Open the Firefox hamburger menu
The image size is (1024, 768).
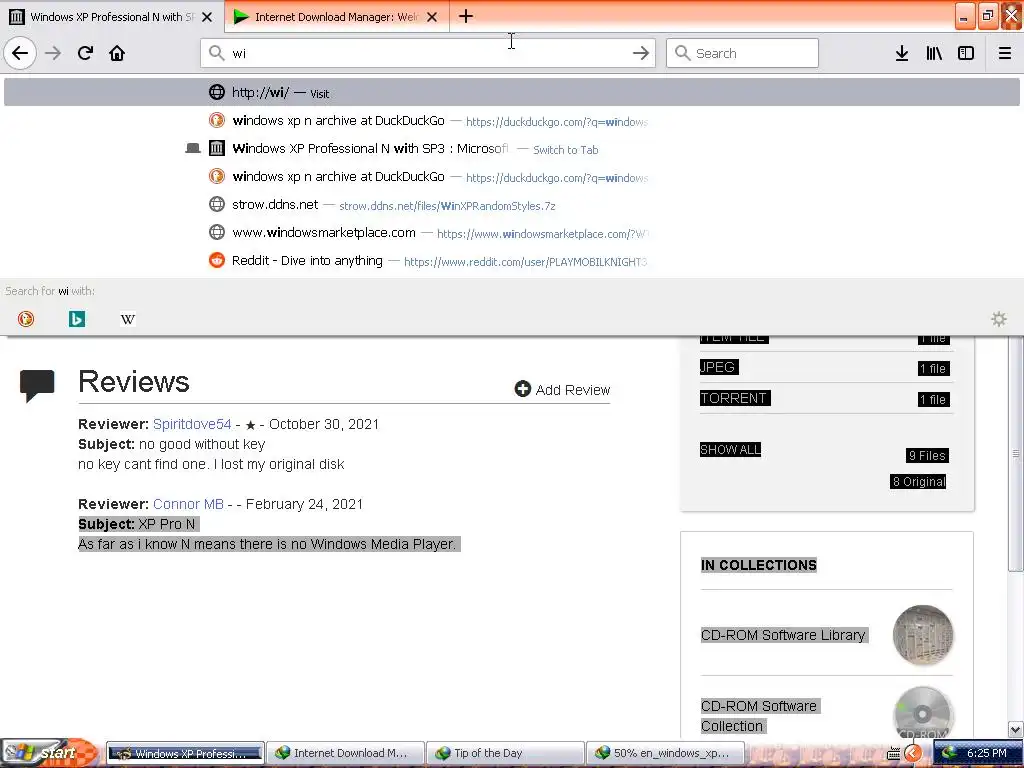tap(1005, 53)
